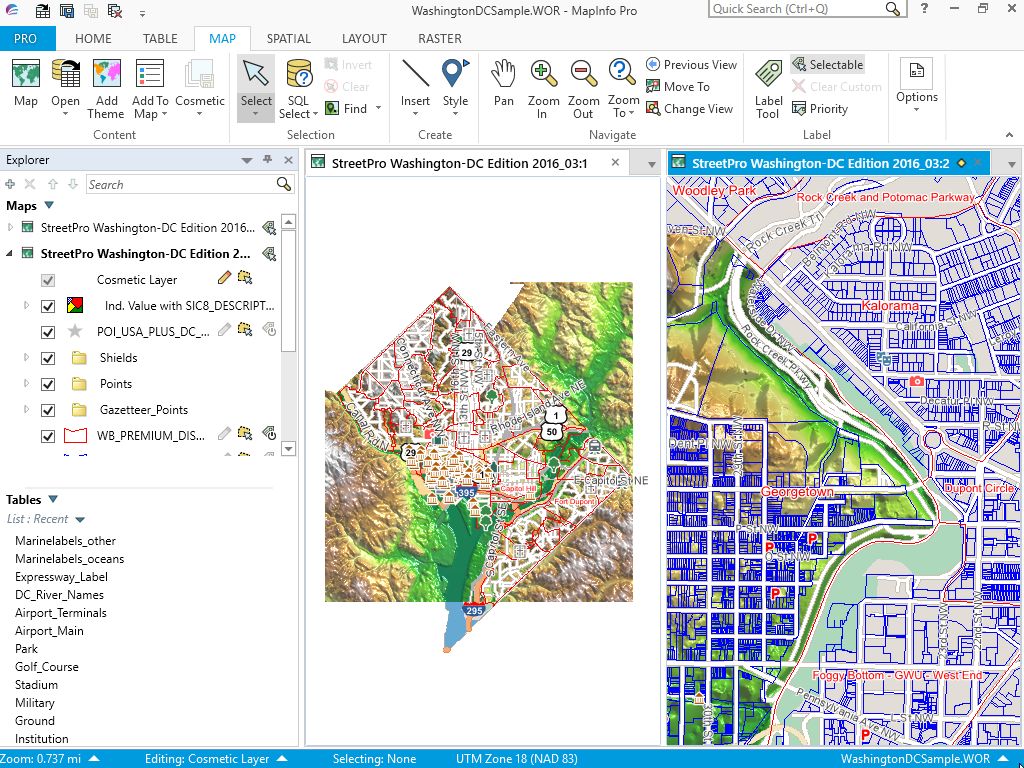Click the Style pin icon
The width and height of the screenshot is (1024, 768).
[x=455, y=82]
